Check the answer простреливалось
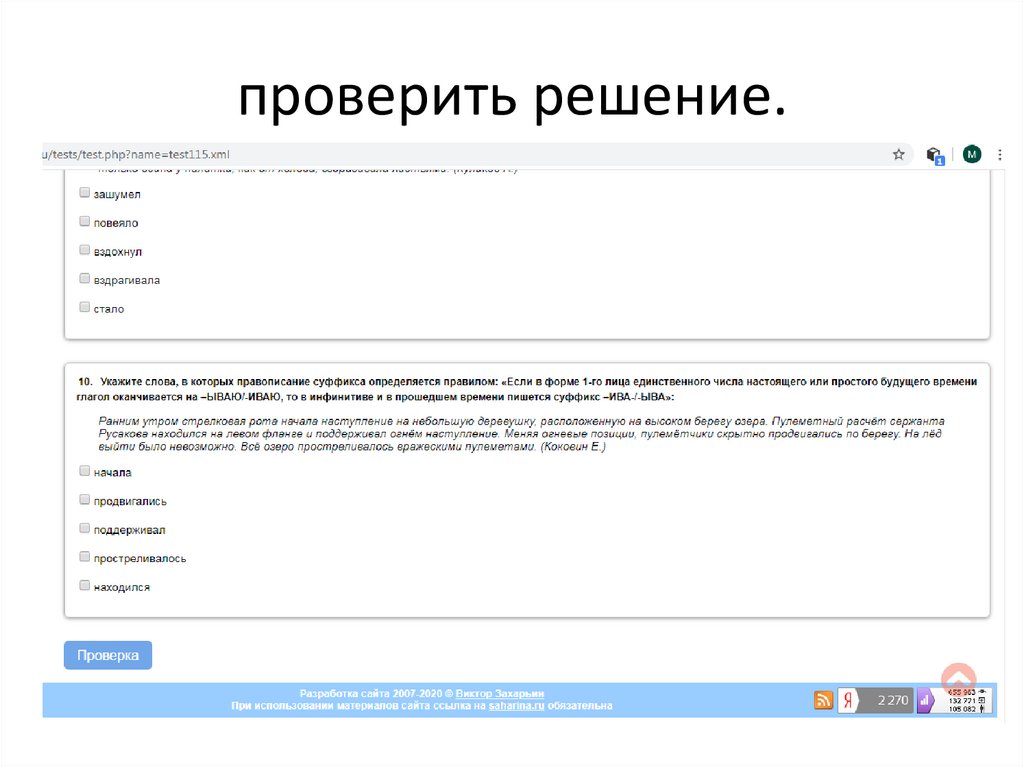Viewport: 1024px width, 767px height. (x=84, y=555)
